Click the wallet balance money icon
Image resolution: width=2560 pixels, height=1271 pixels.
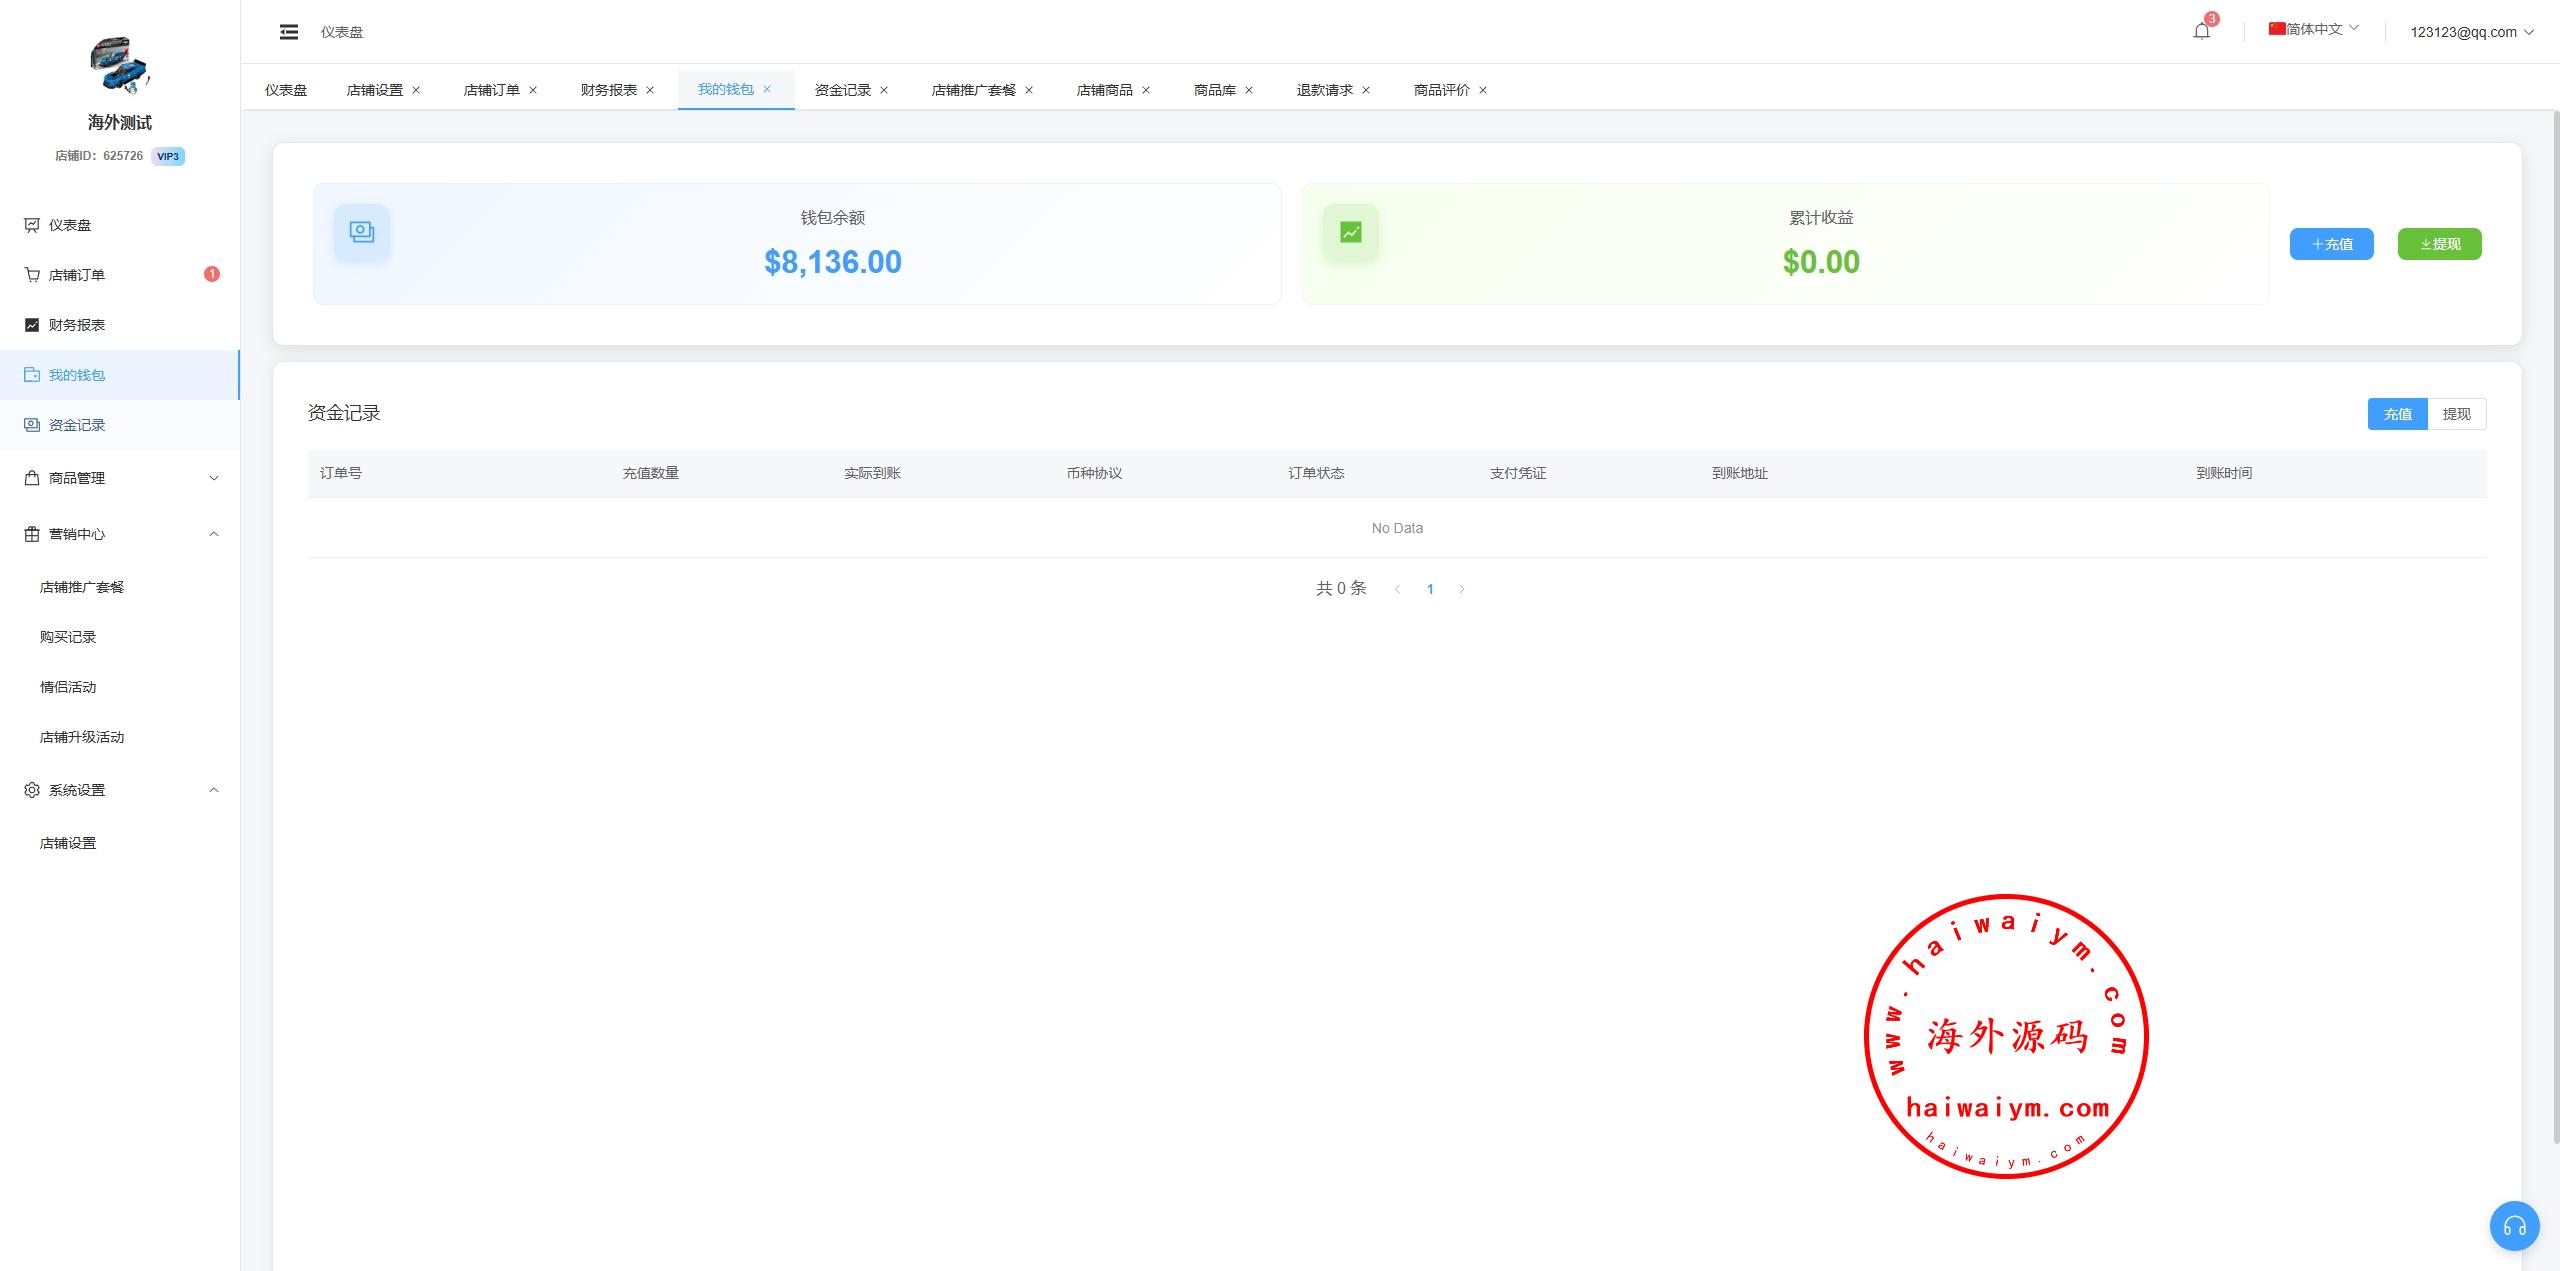(362, 232)
